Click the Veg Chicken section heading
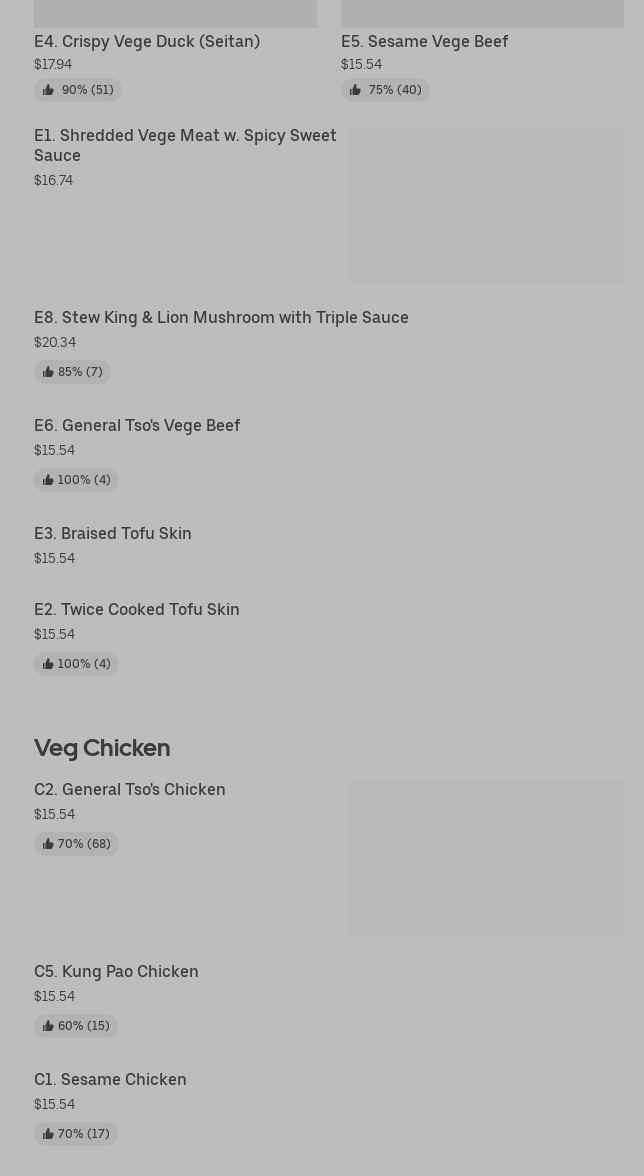Image resolution: width=644 pixels, height=1176 pixels. pos(102,747)
